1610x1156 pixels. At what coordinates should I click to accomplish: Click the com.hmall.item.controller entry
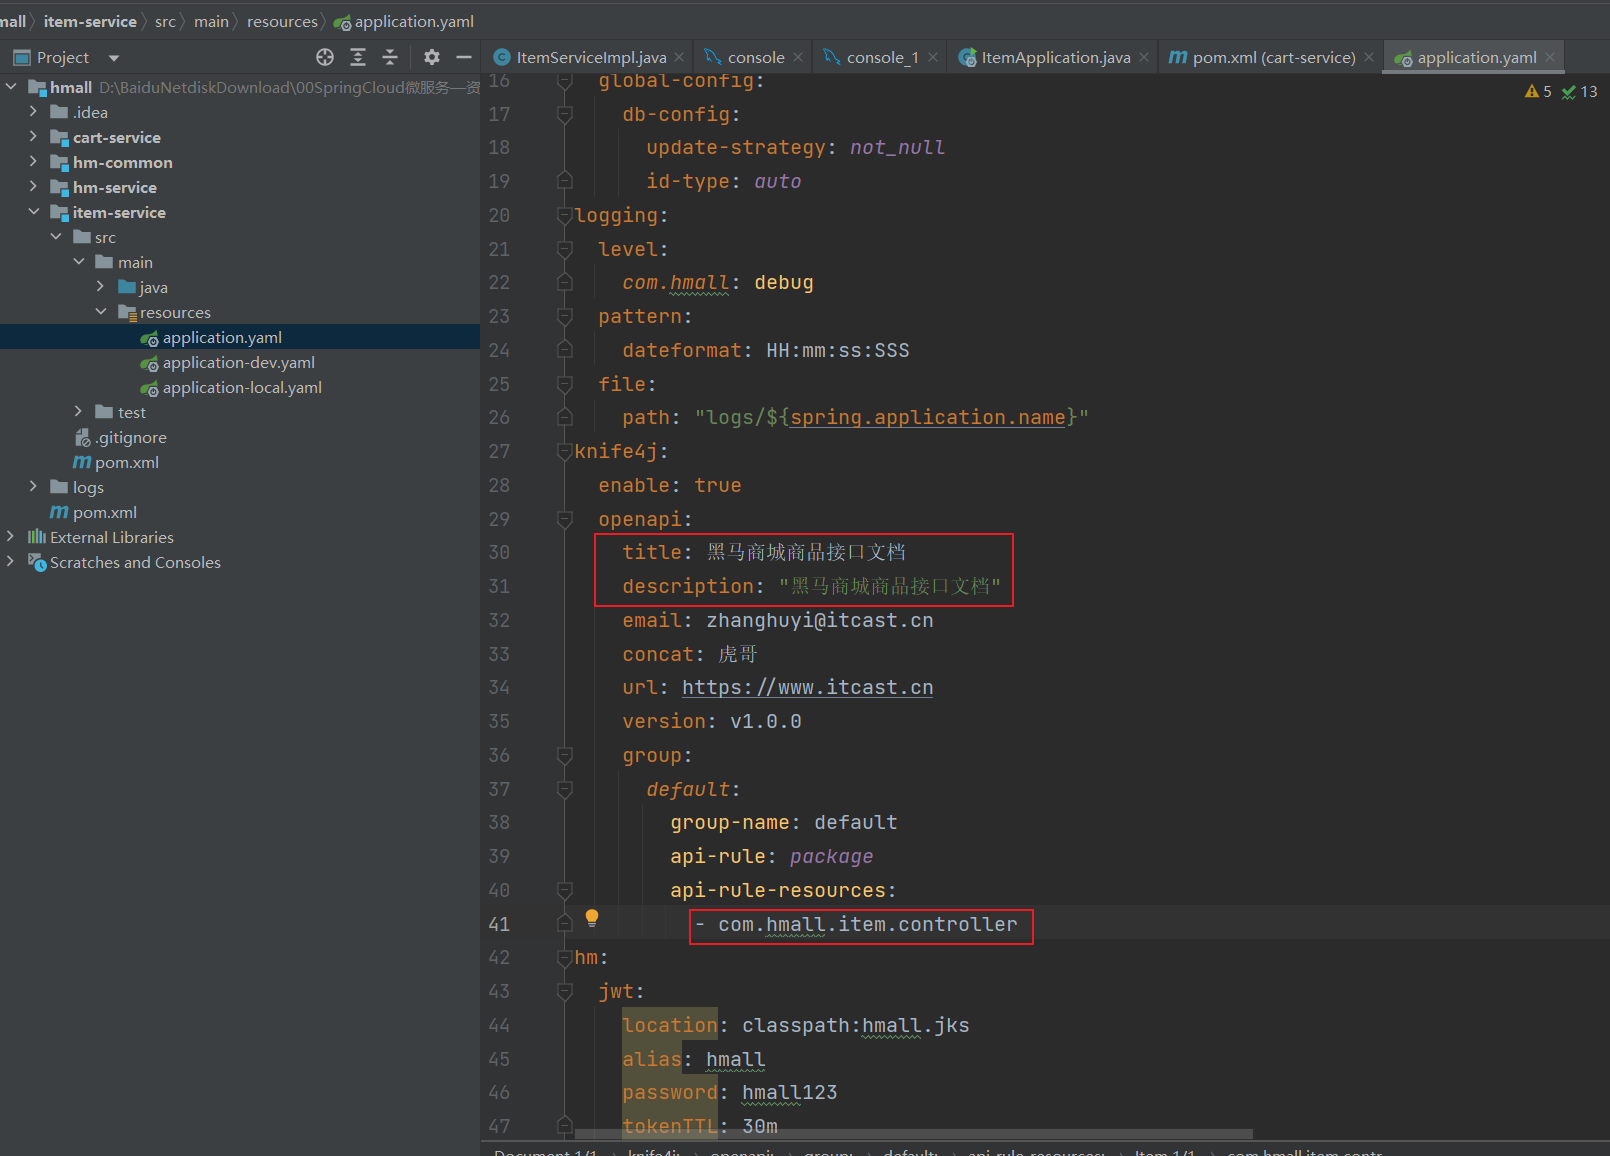(868, 925)
